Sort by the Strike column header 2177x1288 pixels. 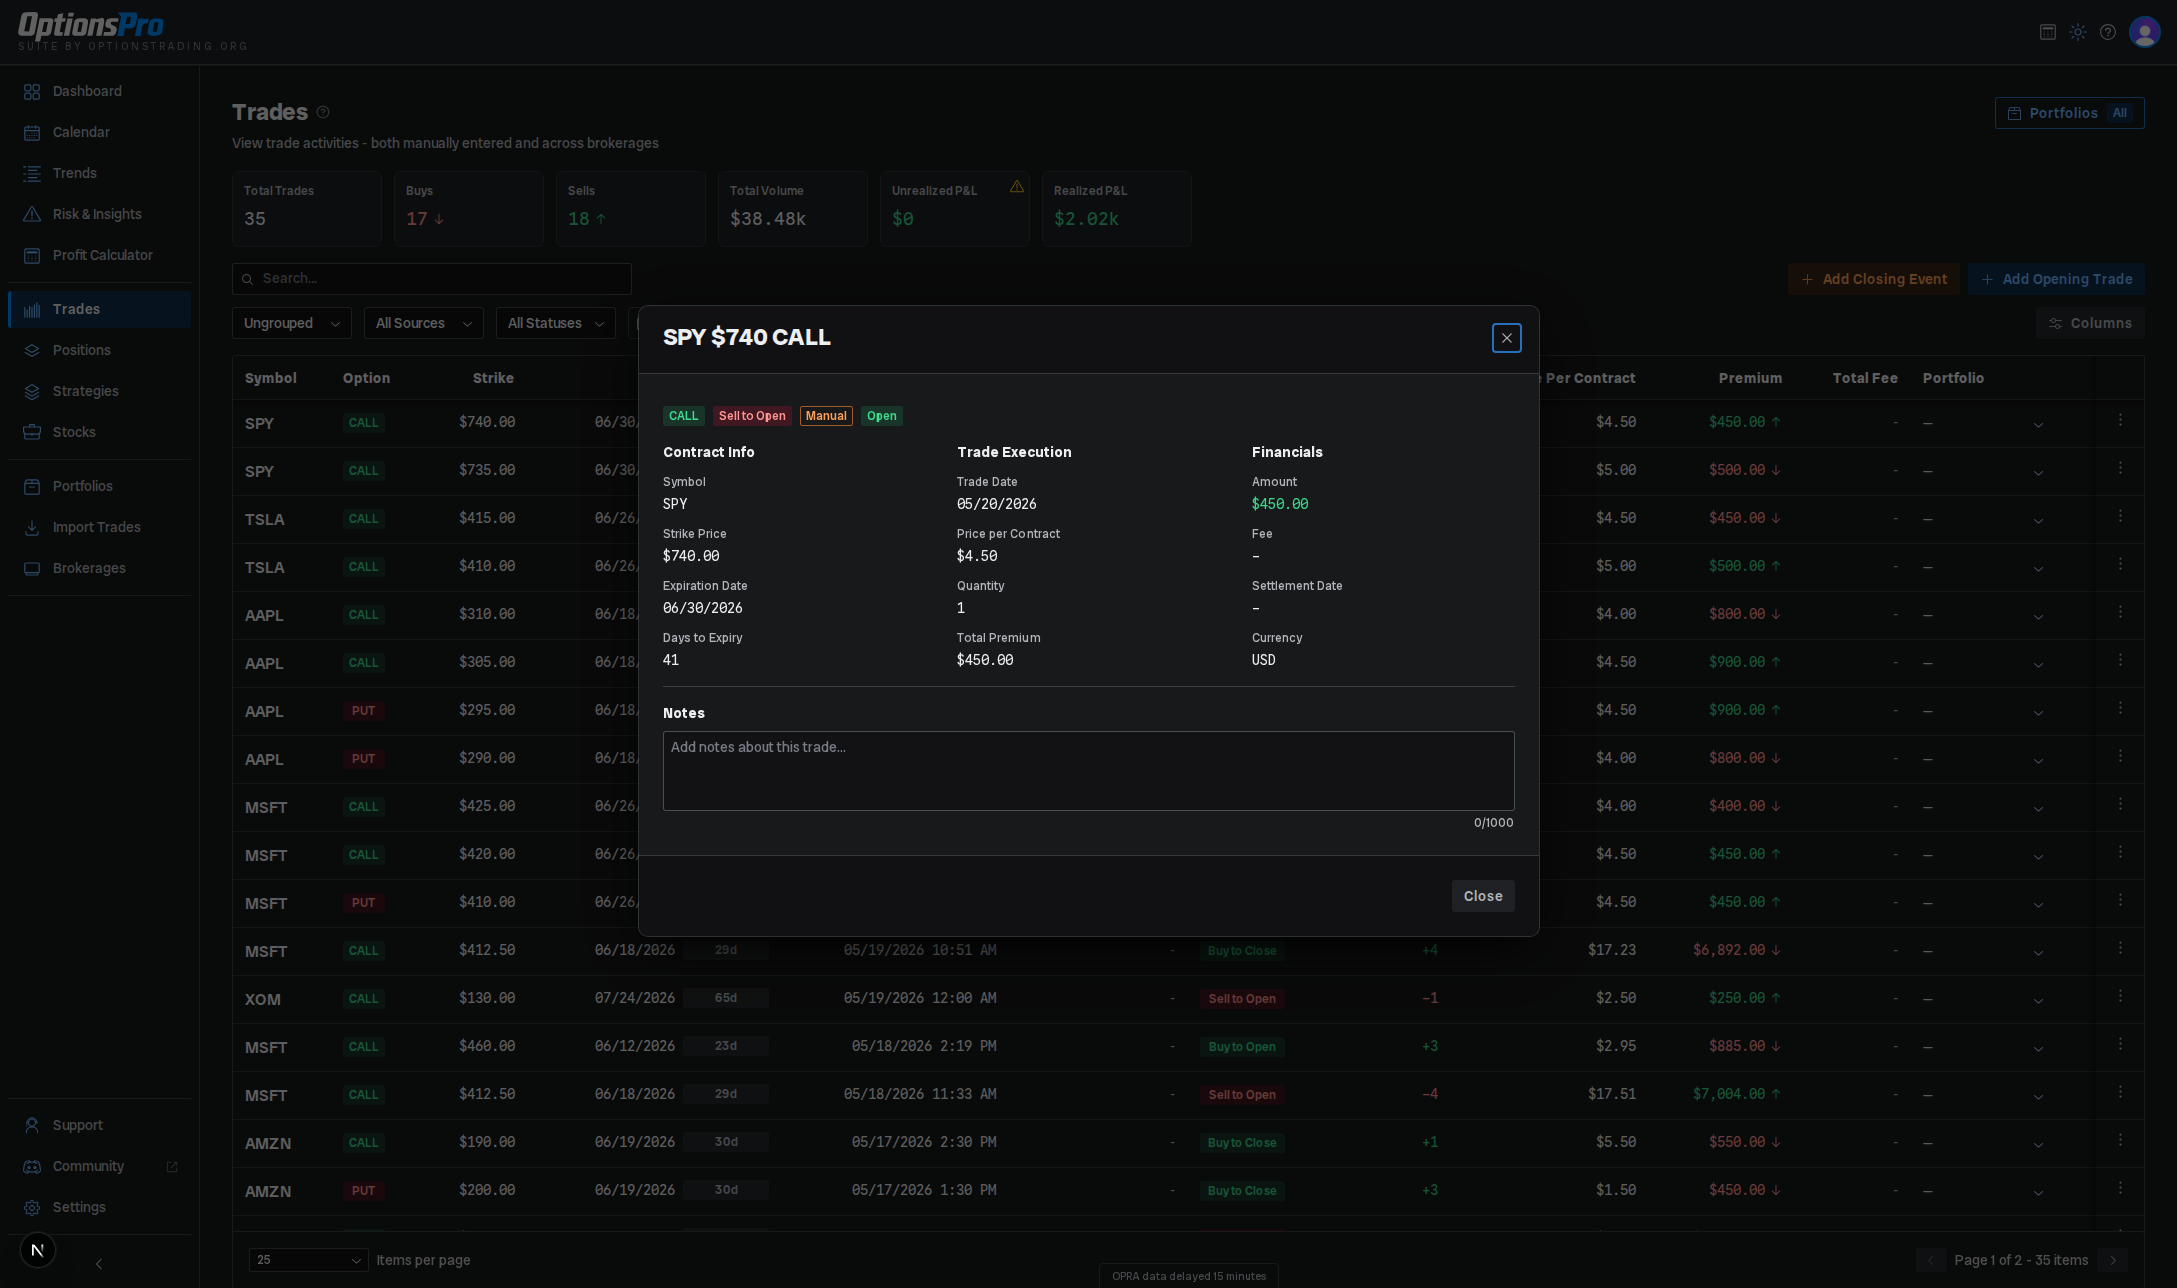(493, 378)
